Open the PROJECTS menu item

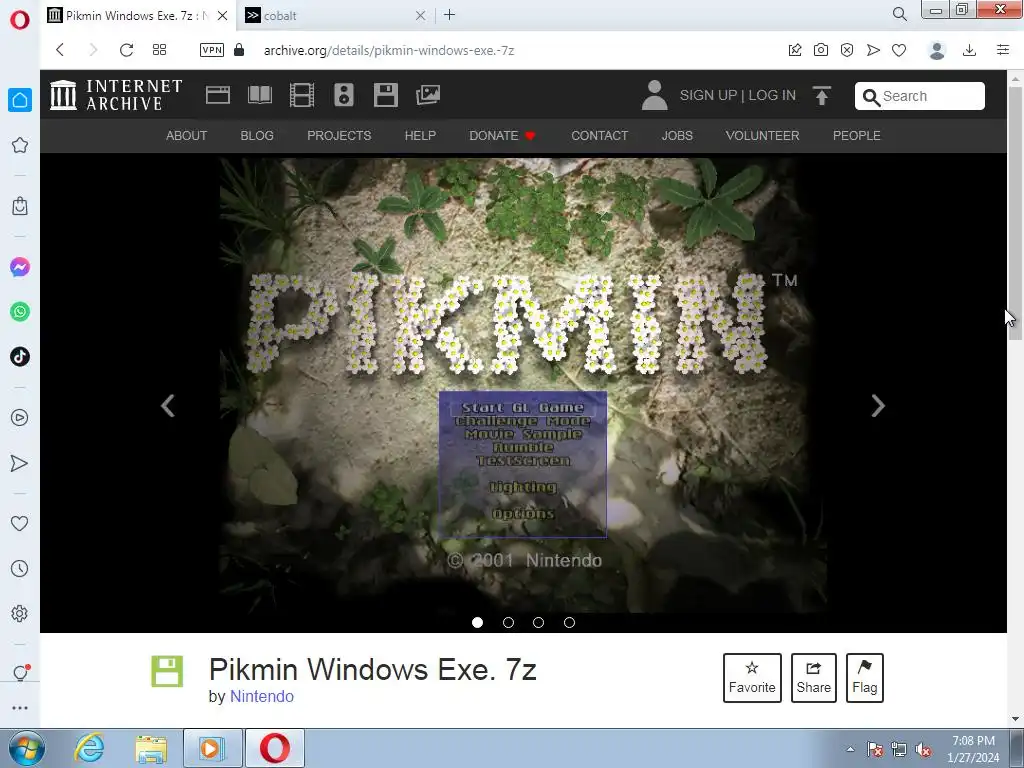coord(339,135)
